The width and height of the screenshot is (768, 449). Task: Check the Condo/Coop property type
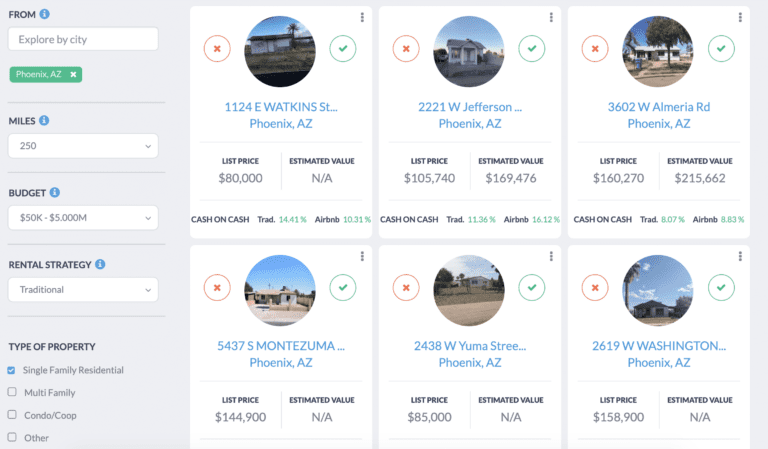coord(12,414)
